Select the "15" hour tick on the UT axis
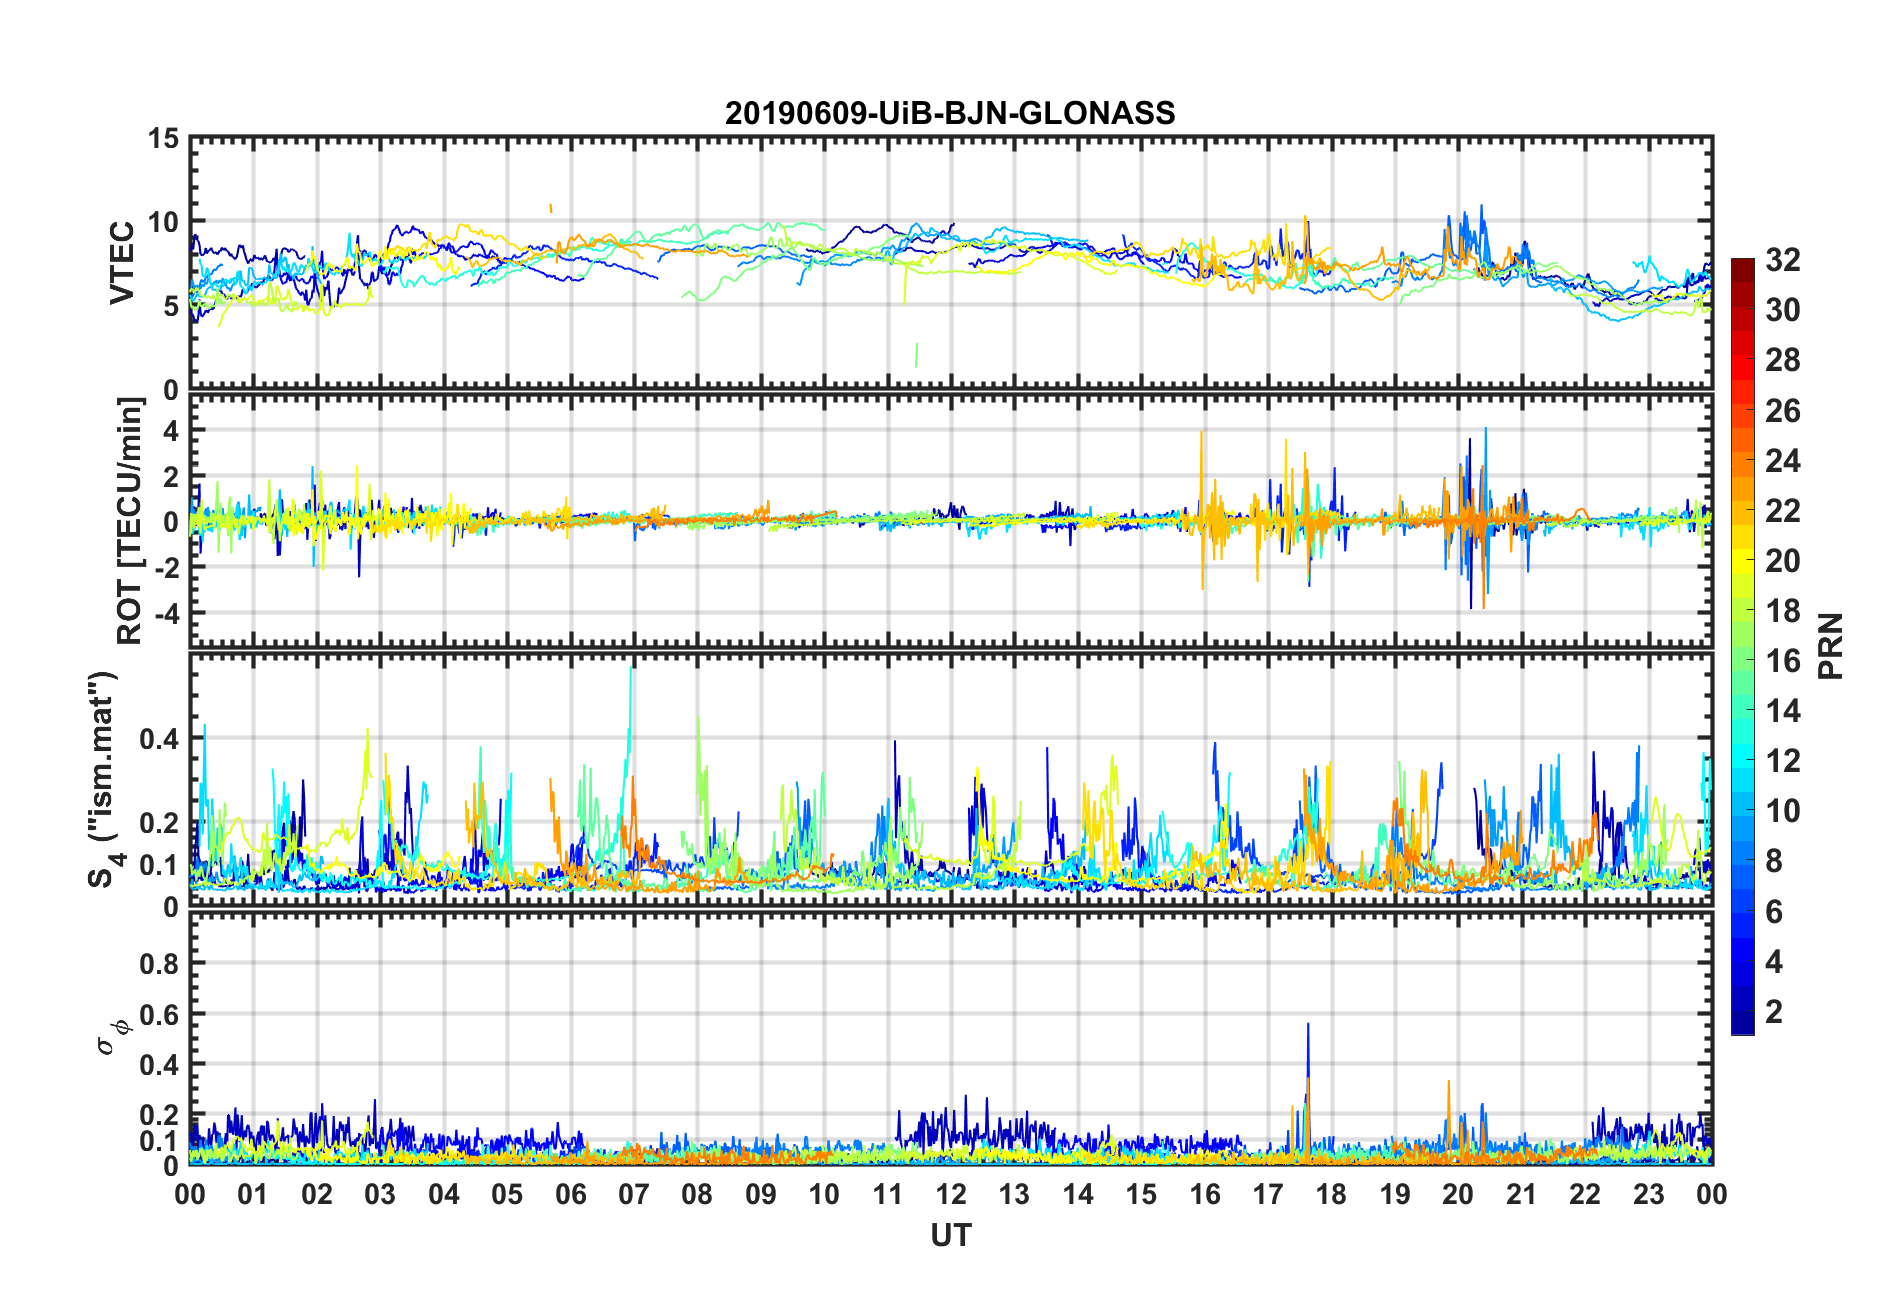Screen dimensions: 1902x1292 pyautogui.click(x=1141, y=1194)
